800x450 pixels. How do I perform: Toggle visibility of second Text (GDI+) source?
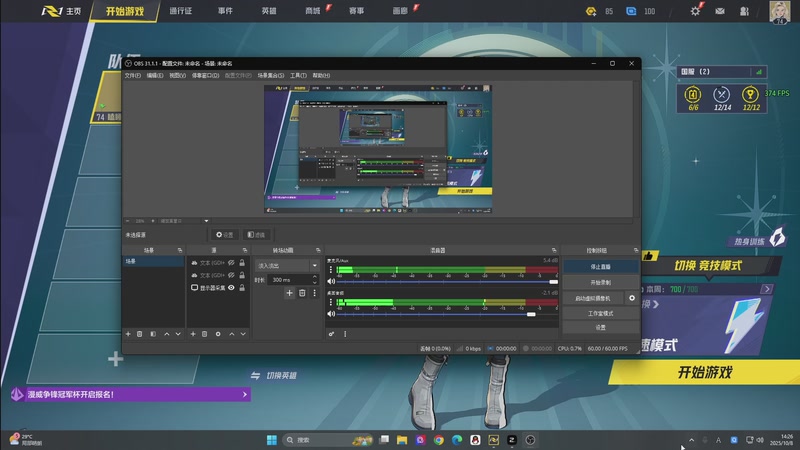231,275
